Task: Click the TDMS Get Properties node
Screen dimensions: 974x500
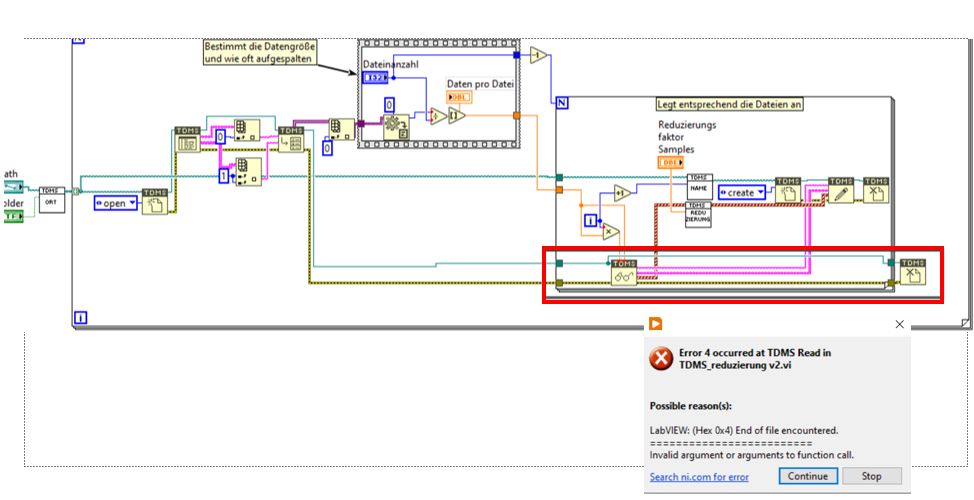Action: [291, 140]
